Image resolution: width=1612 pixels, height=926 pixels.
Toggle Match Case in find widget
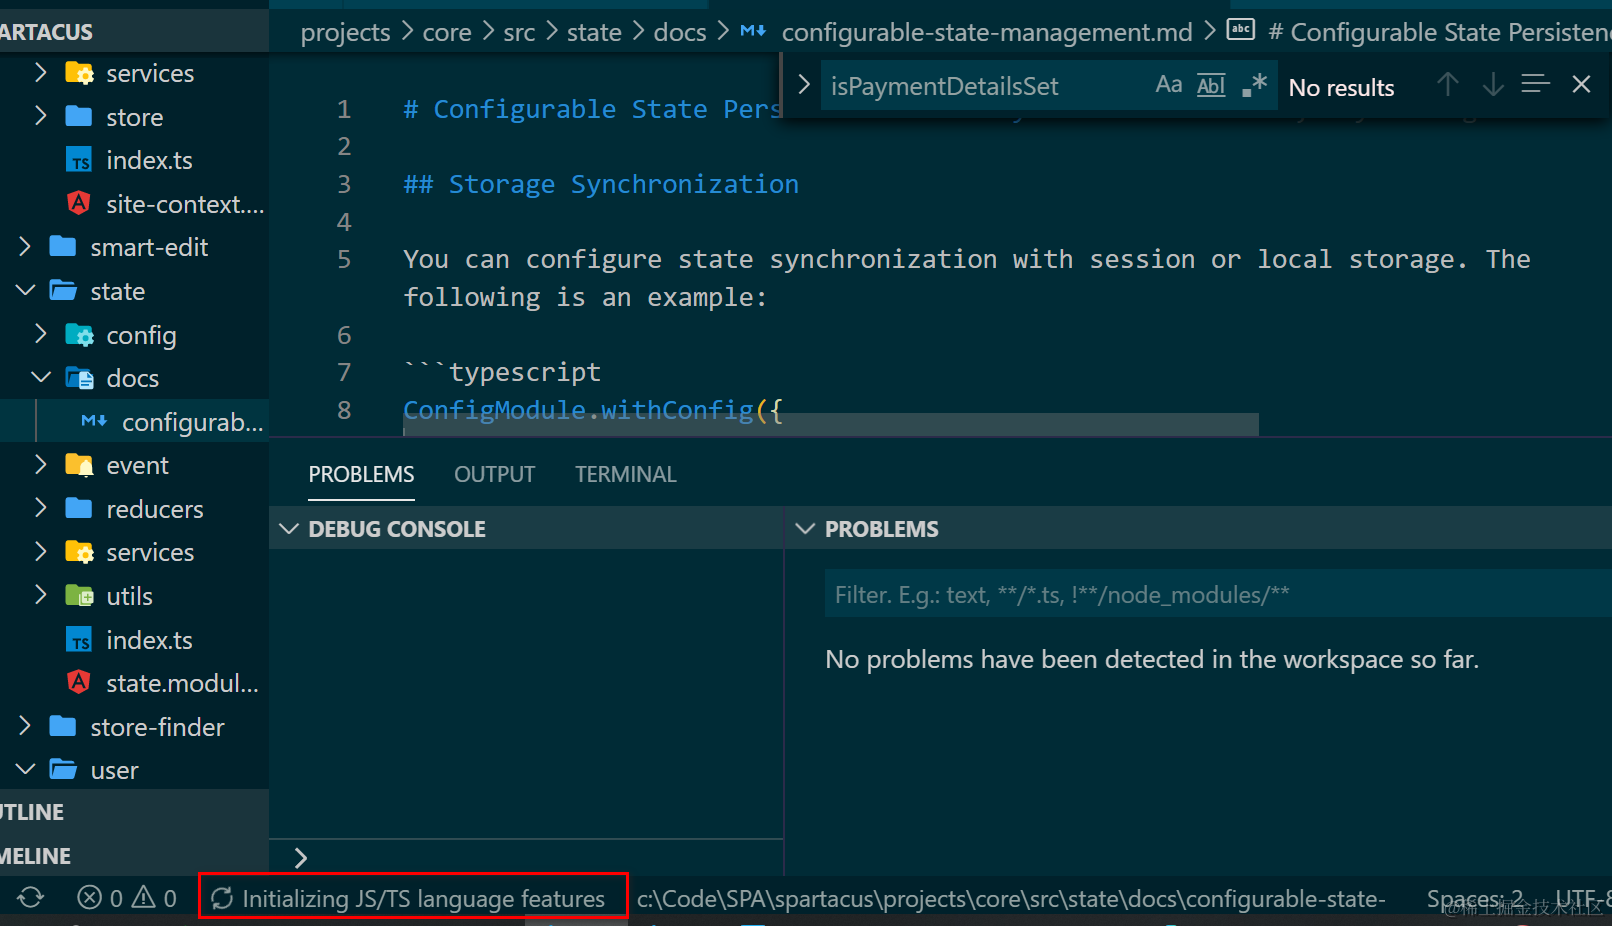(1168, 86)
